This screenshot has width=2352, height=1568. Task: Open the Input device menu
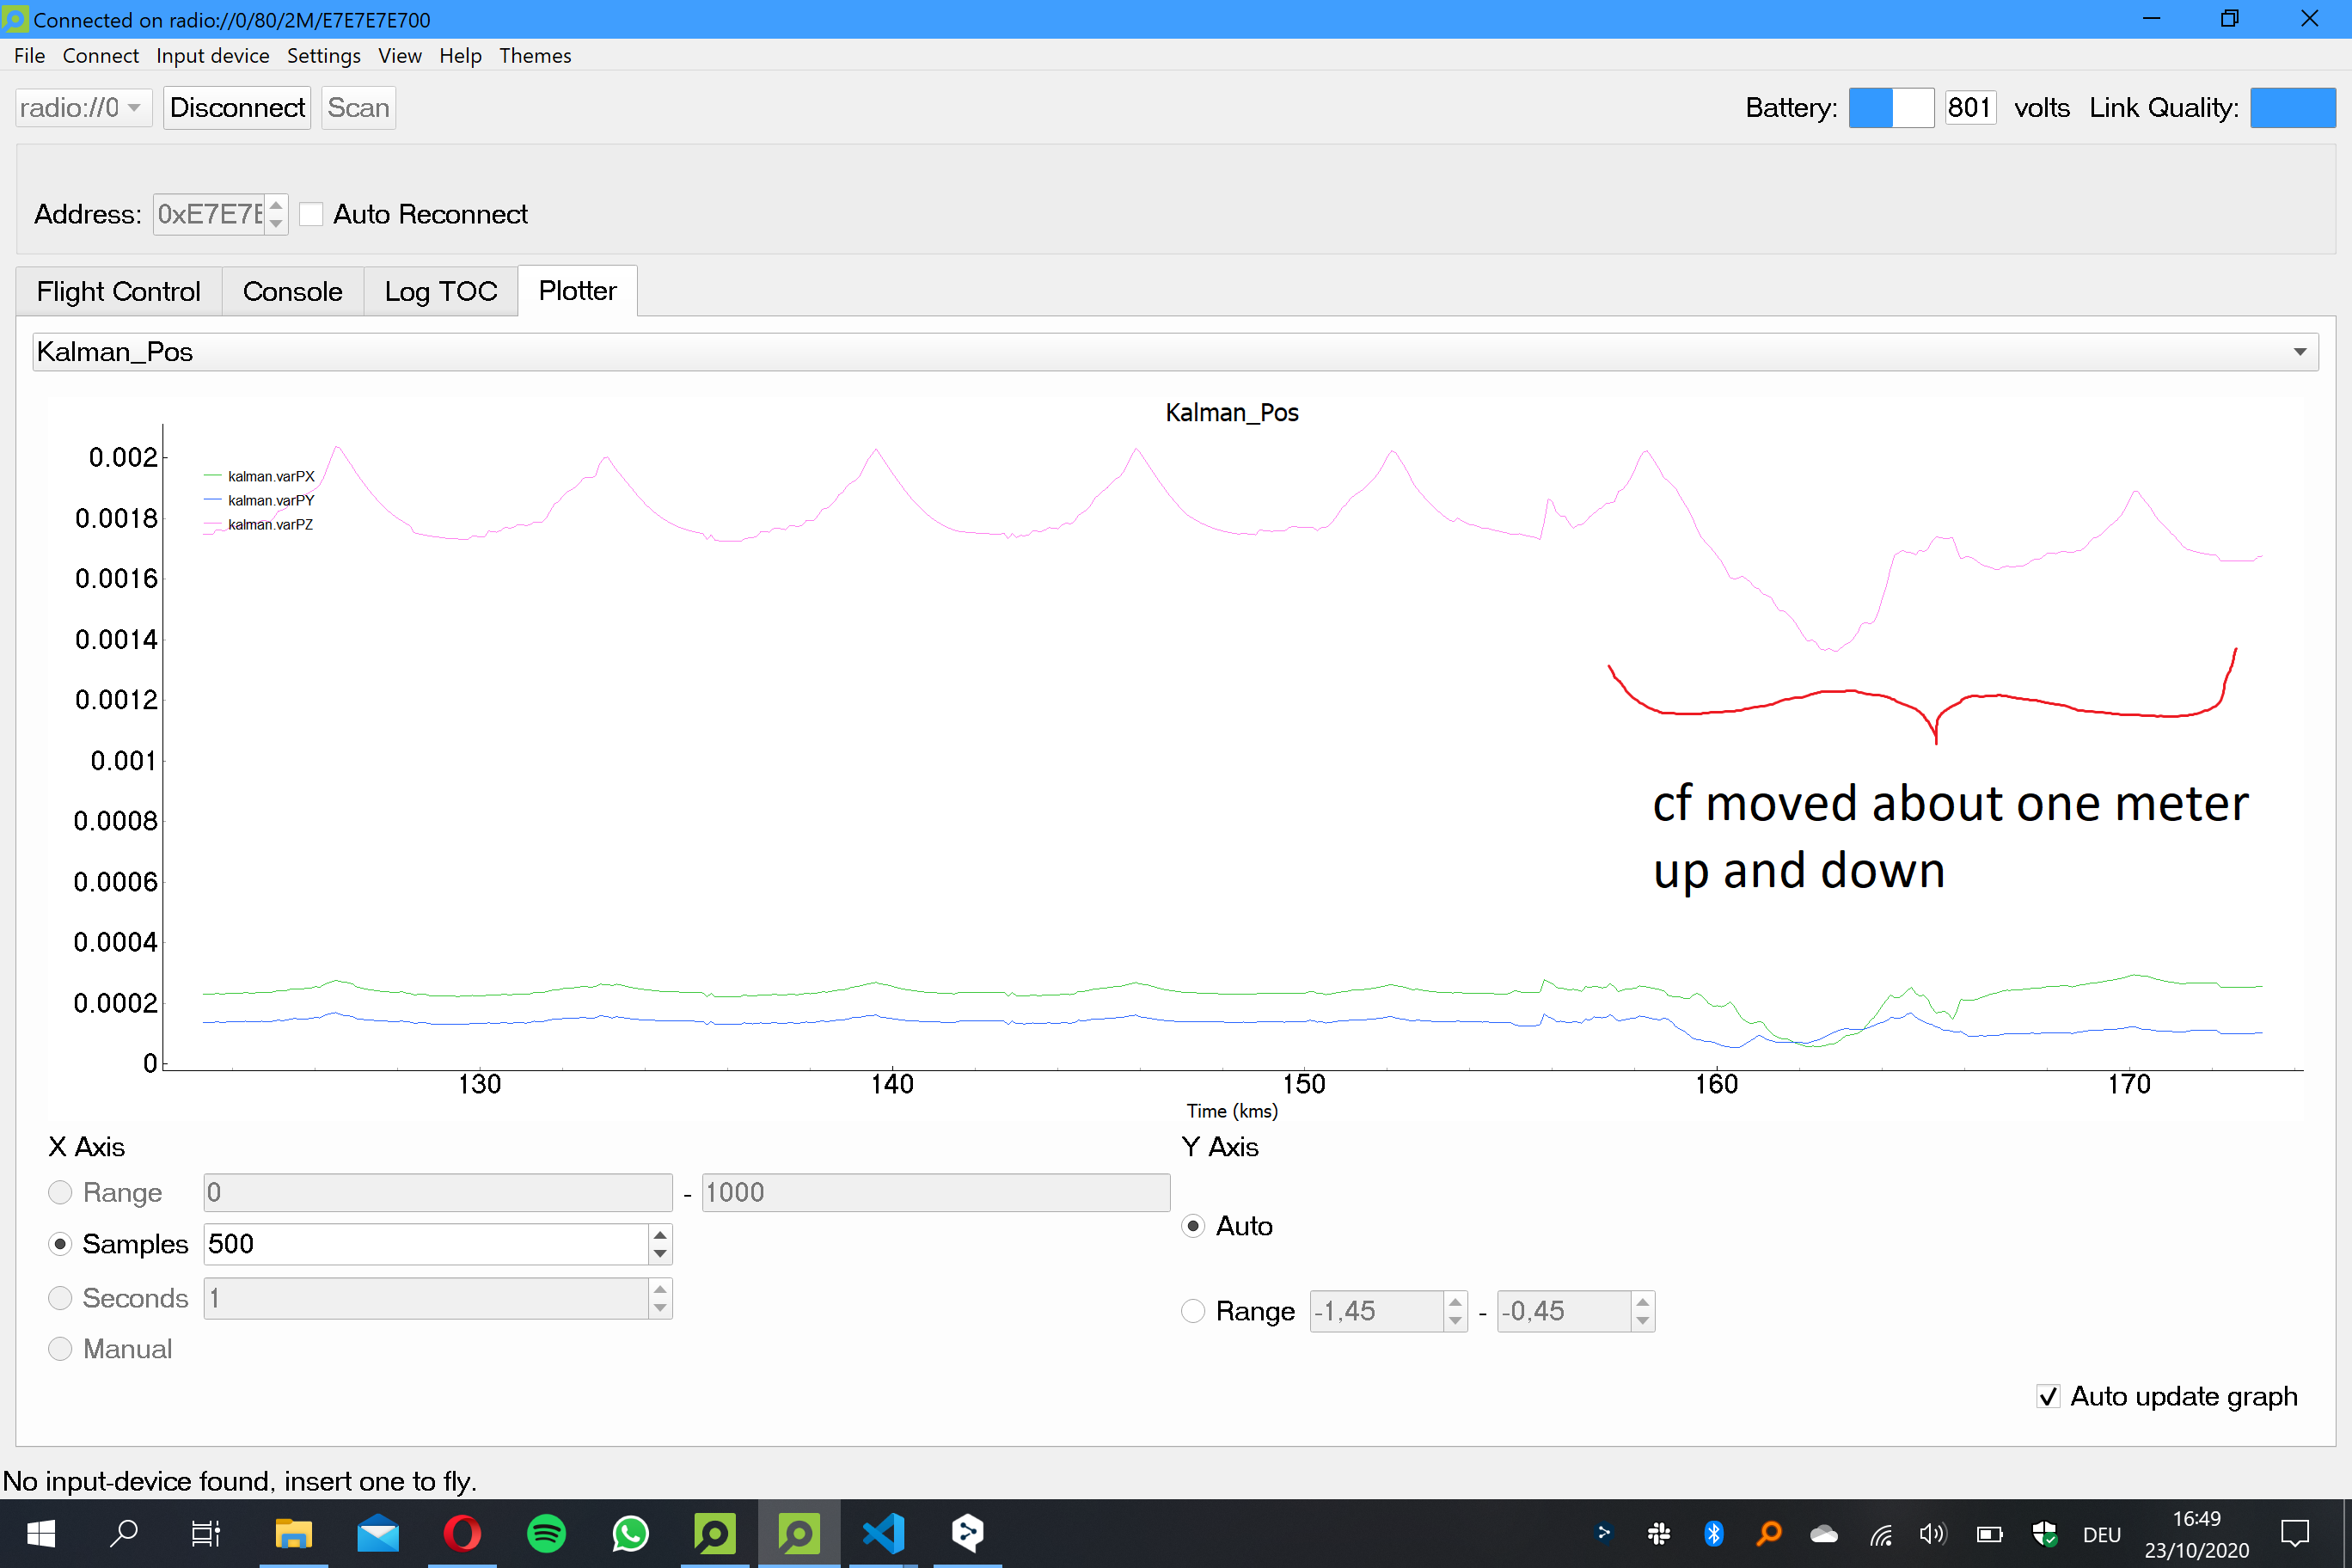(212, 56)
